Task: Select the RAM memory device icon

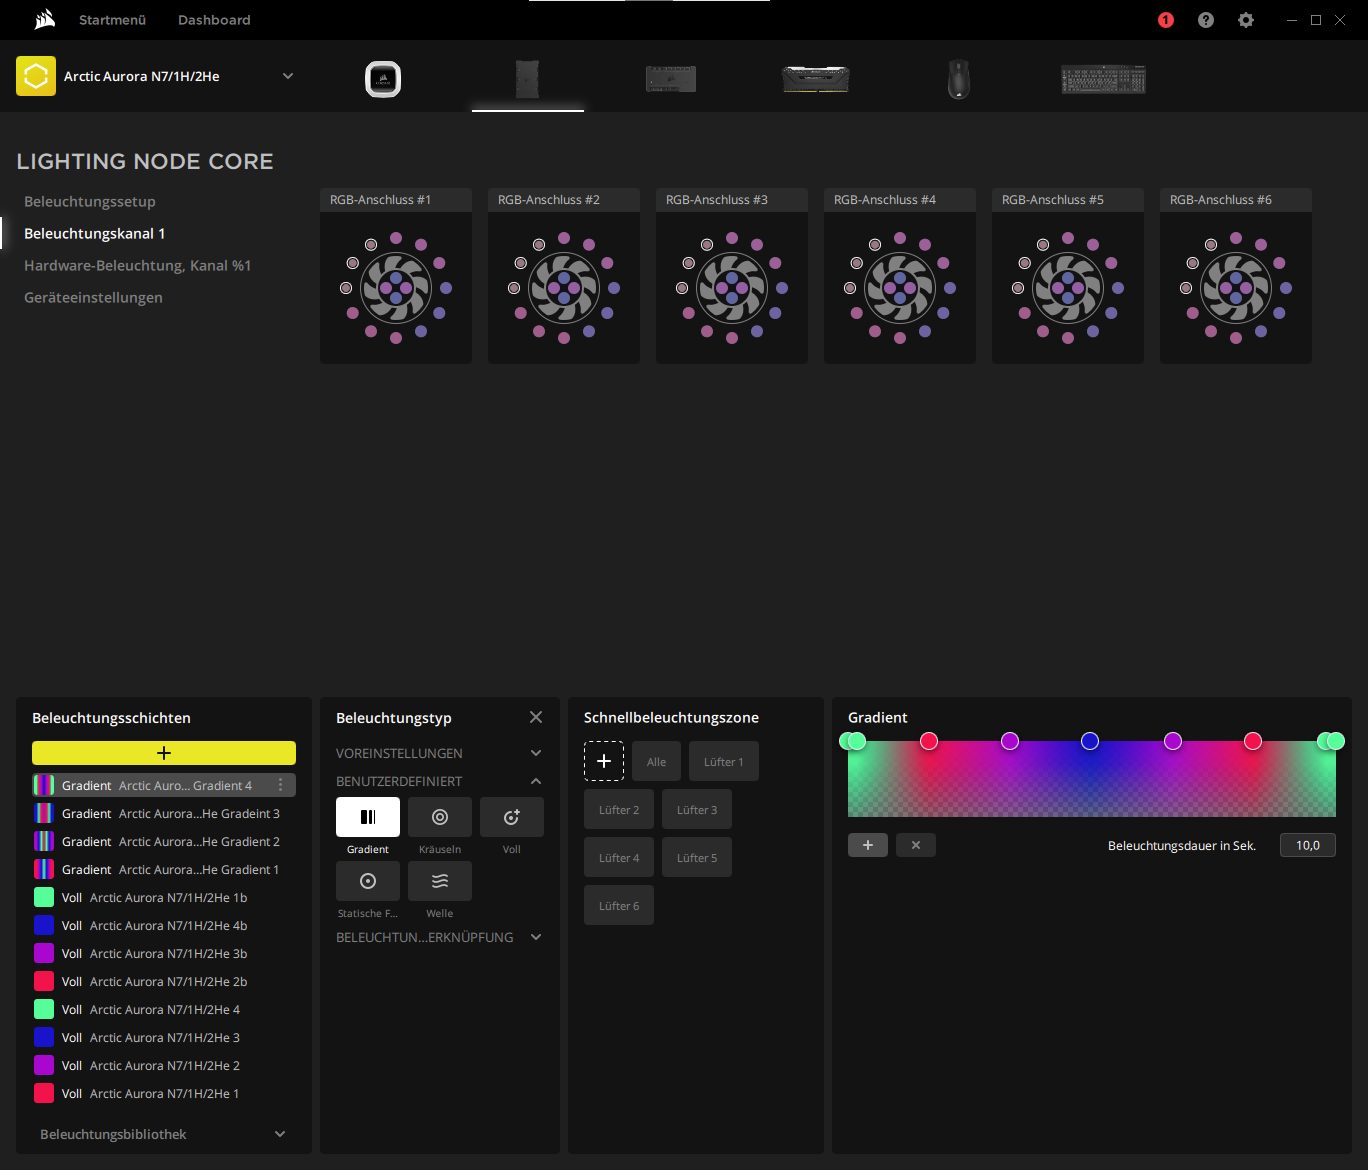Action: 815,79
